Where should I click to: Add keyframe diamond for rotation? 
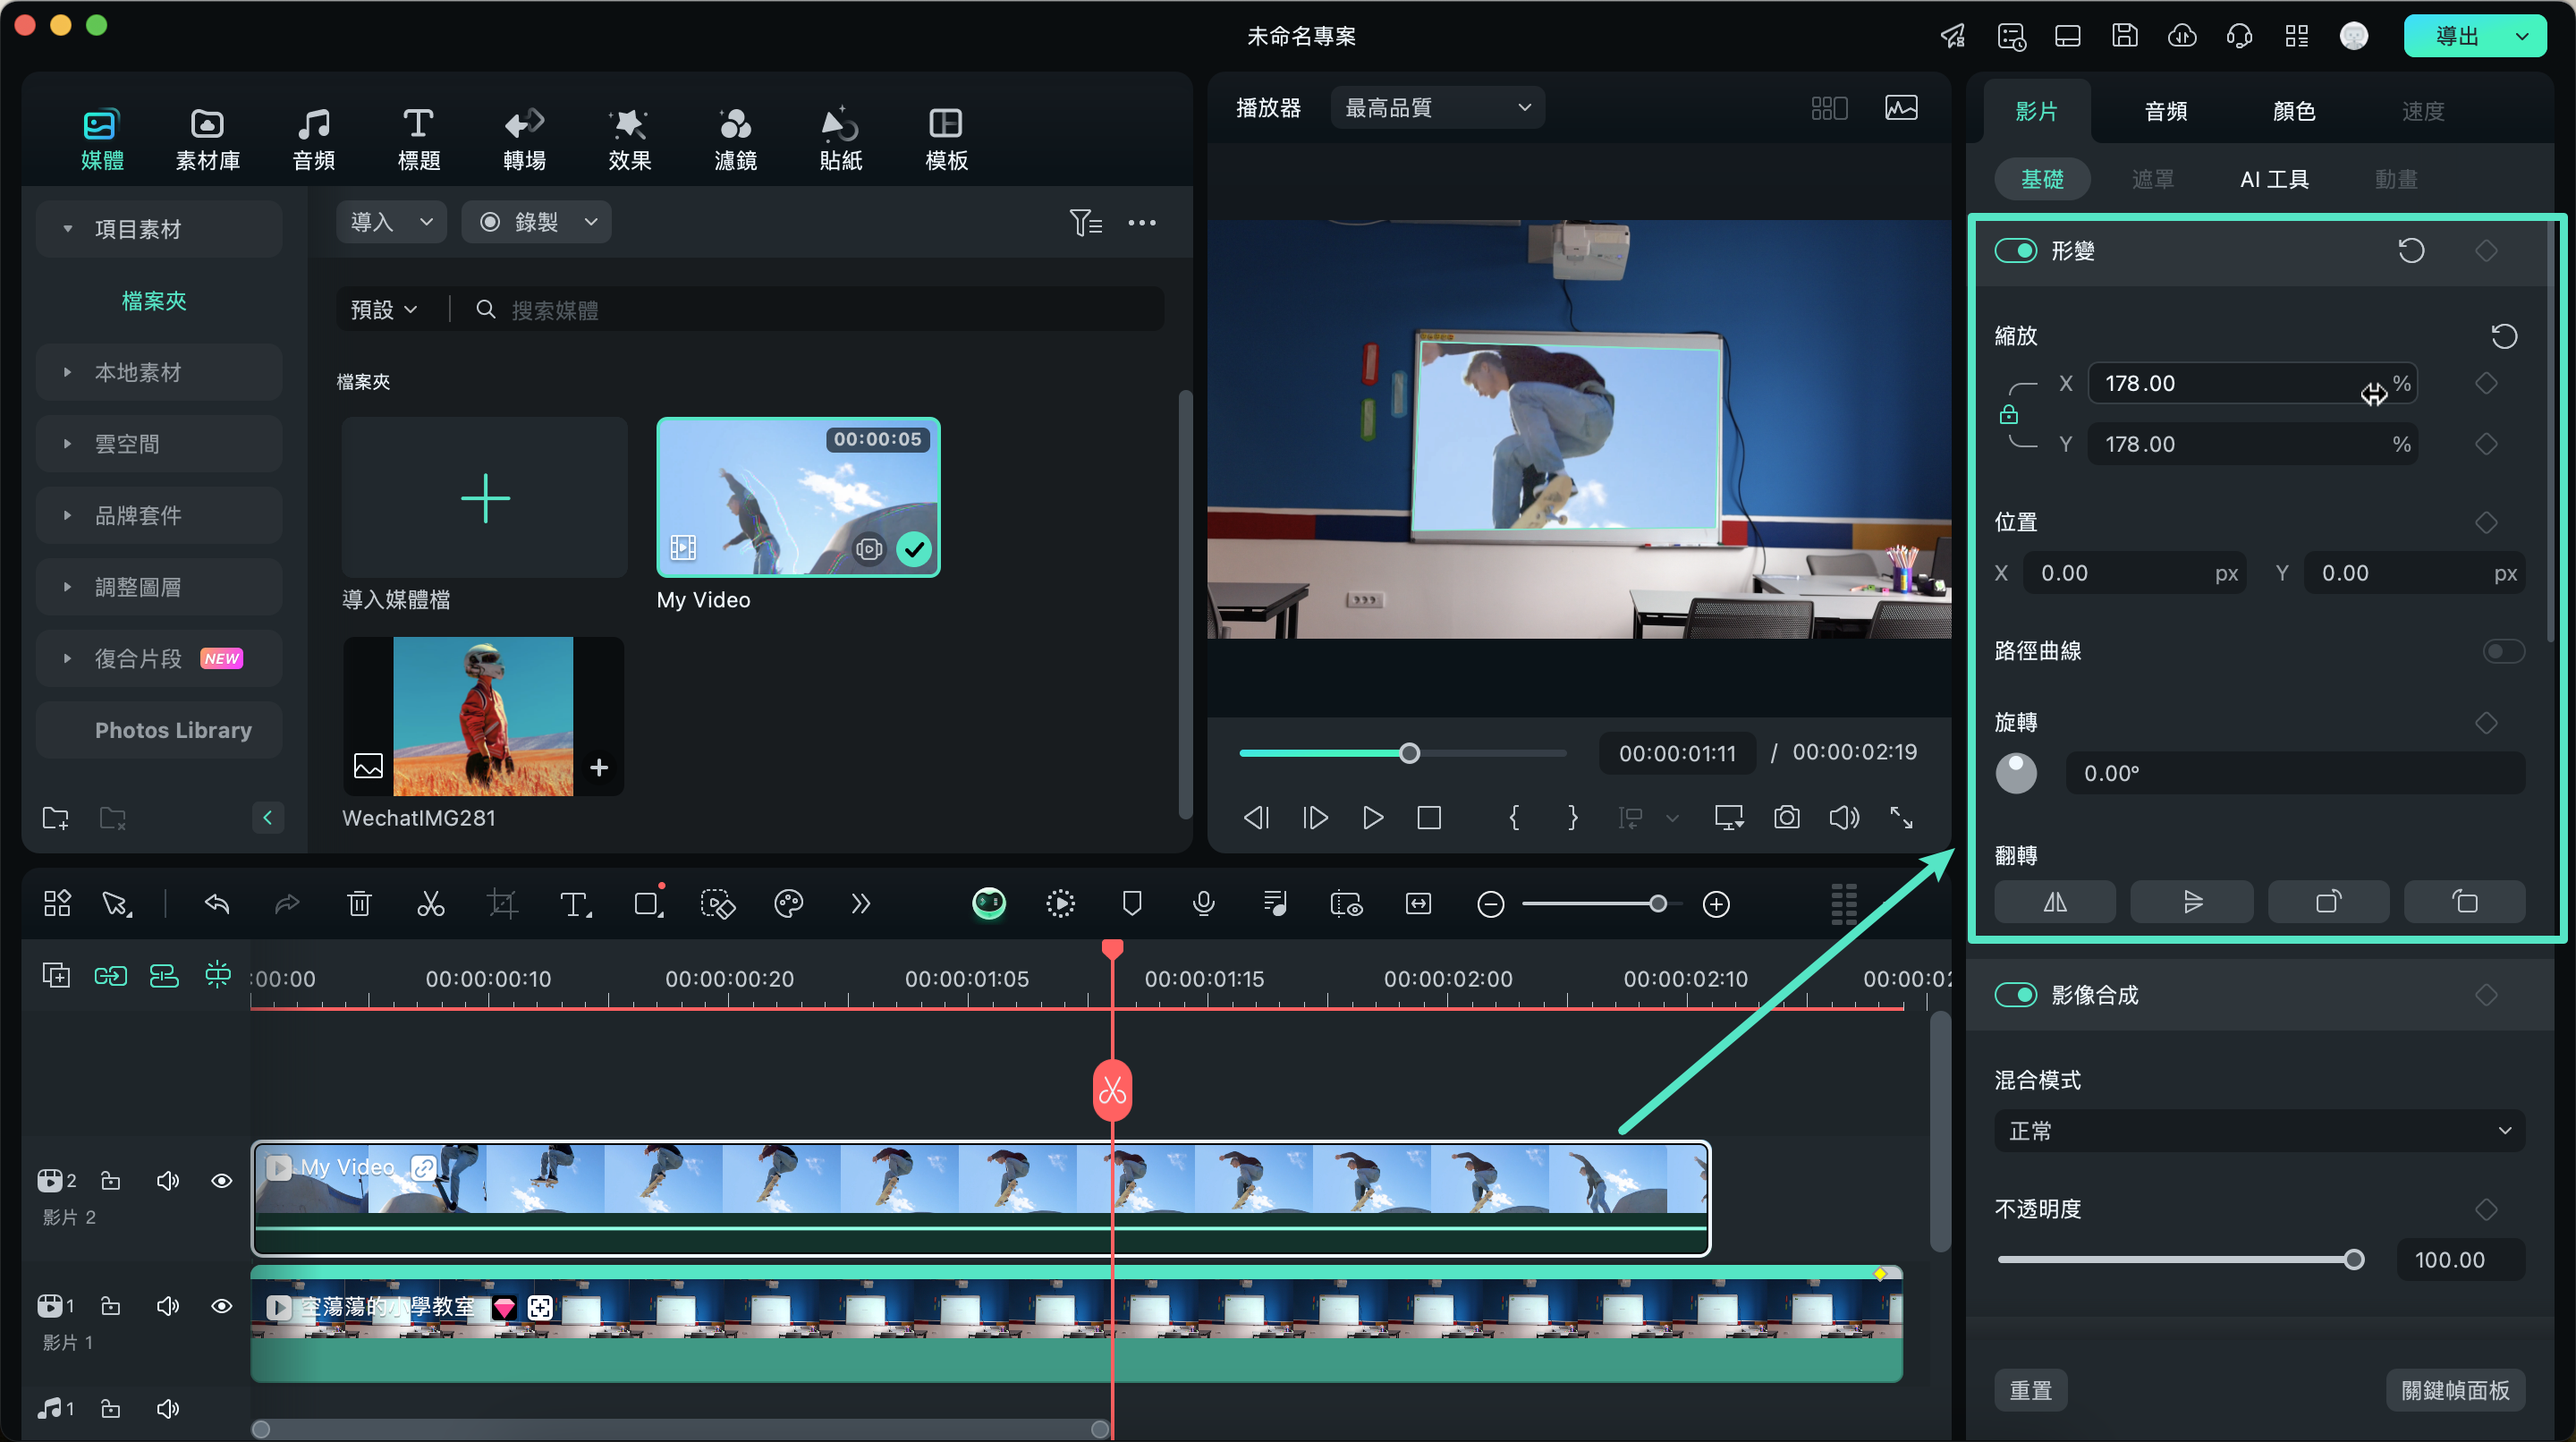click(x=2487, y=722)
